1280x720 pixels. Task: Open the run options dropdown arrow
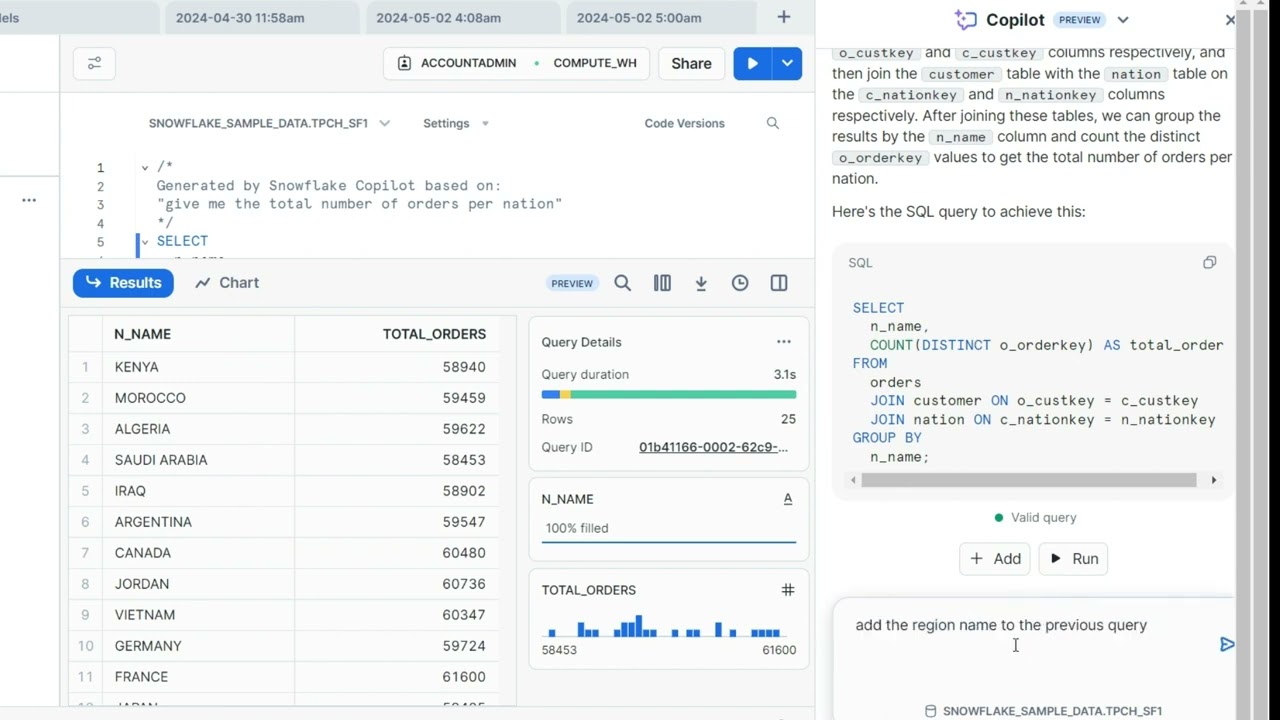(788, 63)
